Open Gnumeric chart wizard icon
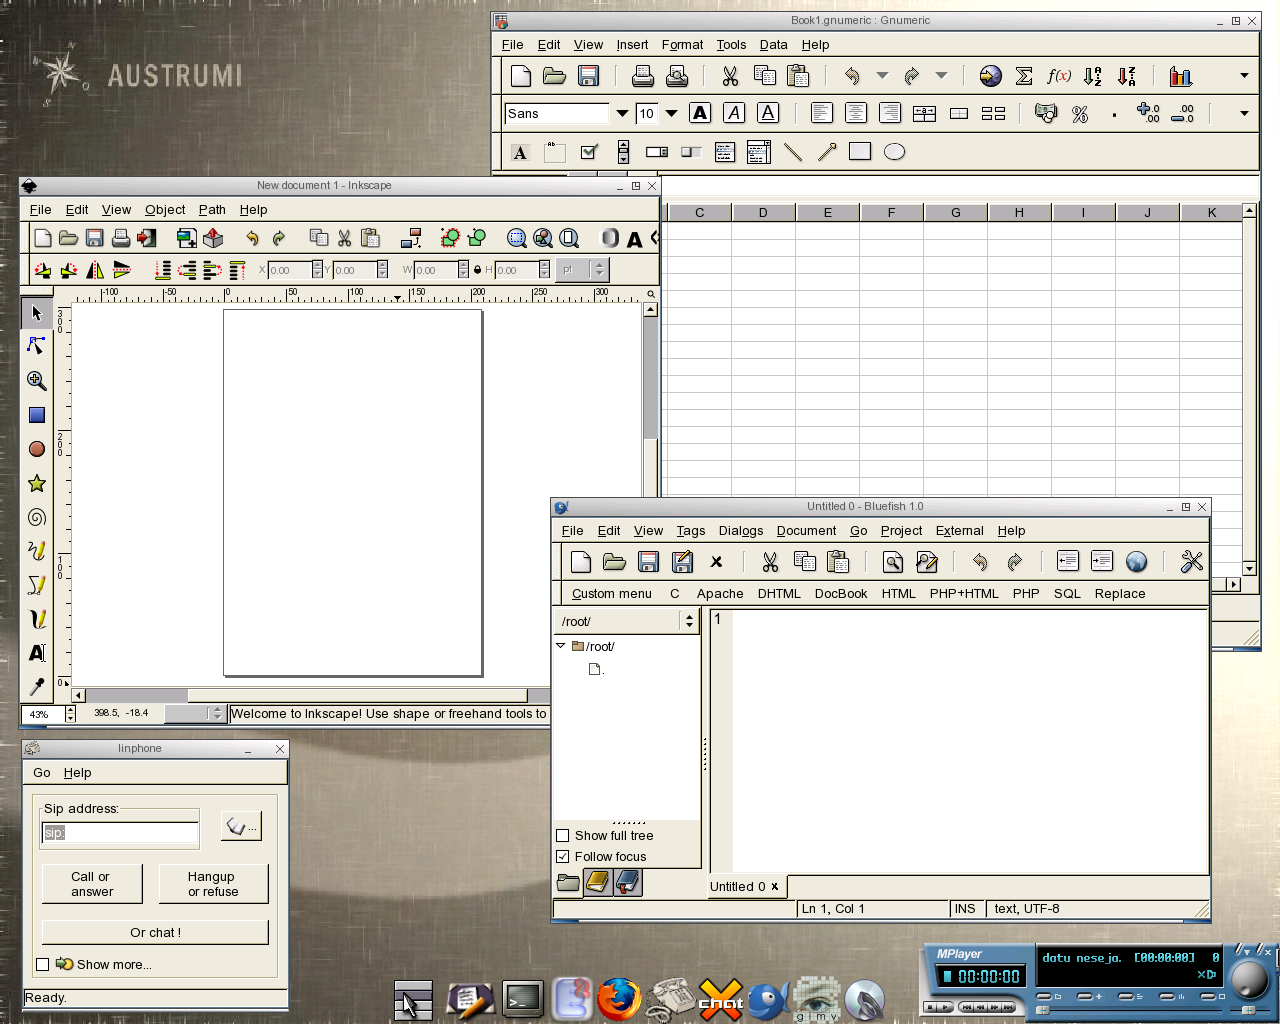 coord(1181,76)
